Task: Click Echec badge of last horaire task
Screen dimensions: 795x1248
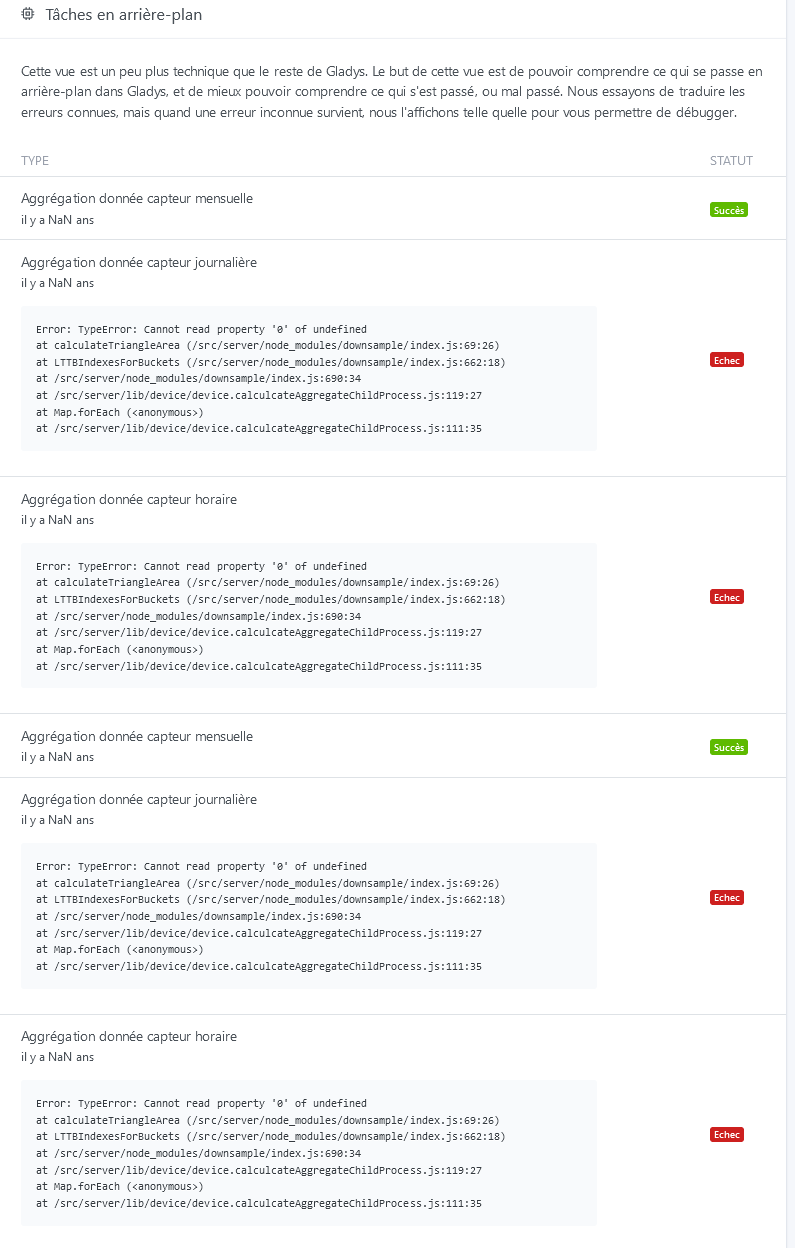Action: pyautogui.click(x=727, y=1135)
